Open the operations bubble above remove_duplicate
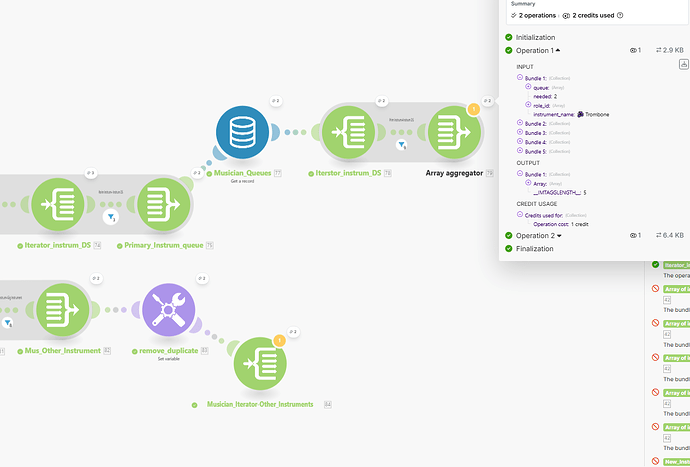 (x=202, y=278)
